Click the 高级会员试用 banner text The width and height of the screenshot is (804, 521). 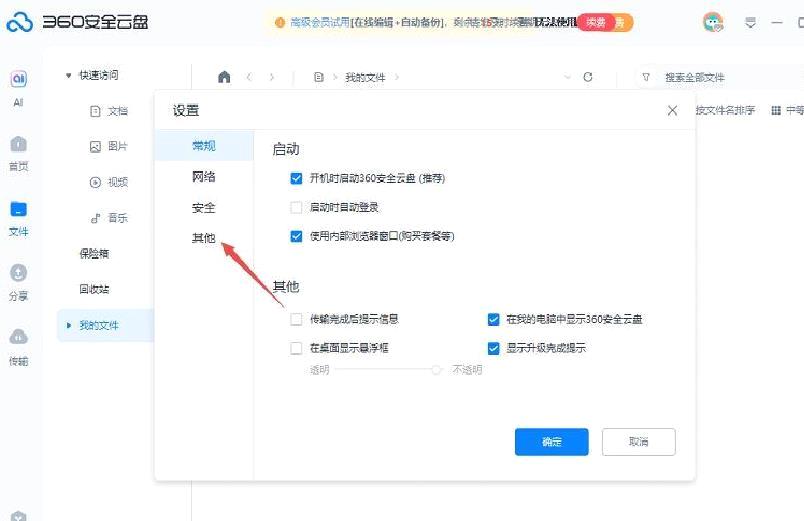point(320,22)
